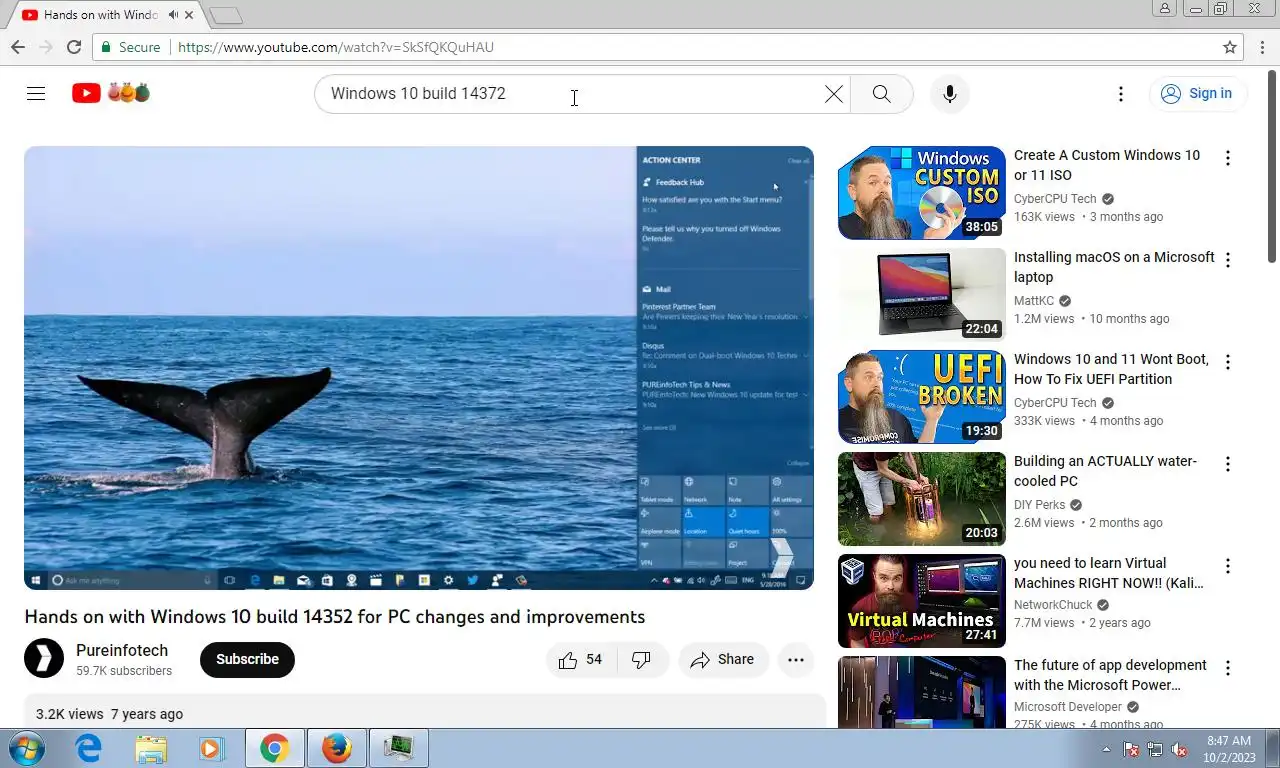
Task: Click the browser address bar URL
Action: click(x=336, y=47)
